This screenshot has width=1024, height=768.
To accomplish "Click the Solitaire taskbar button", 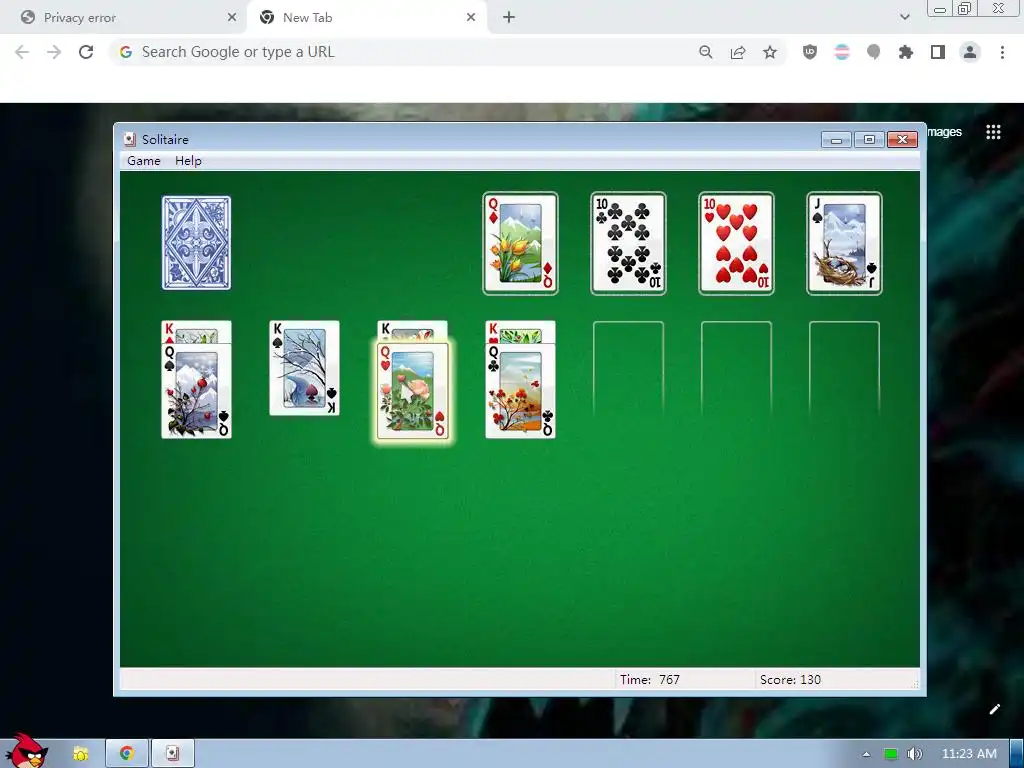I will [172, 754].
